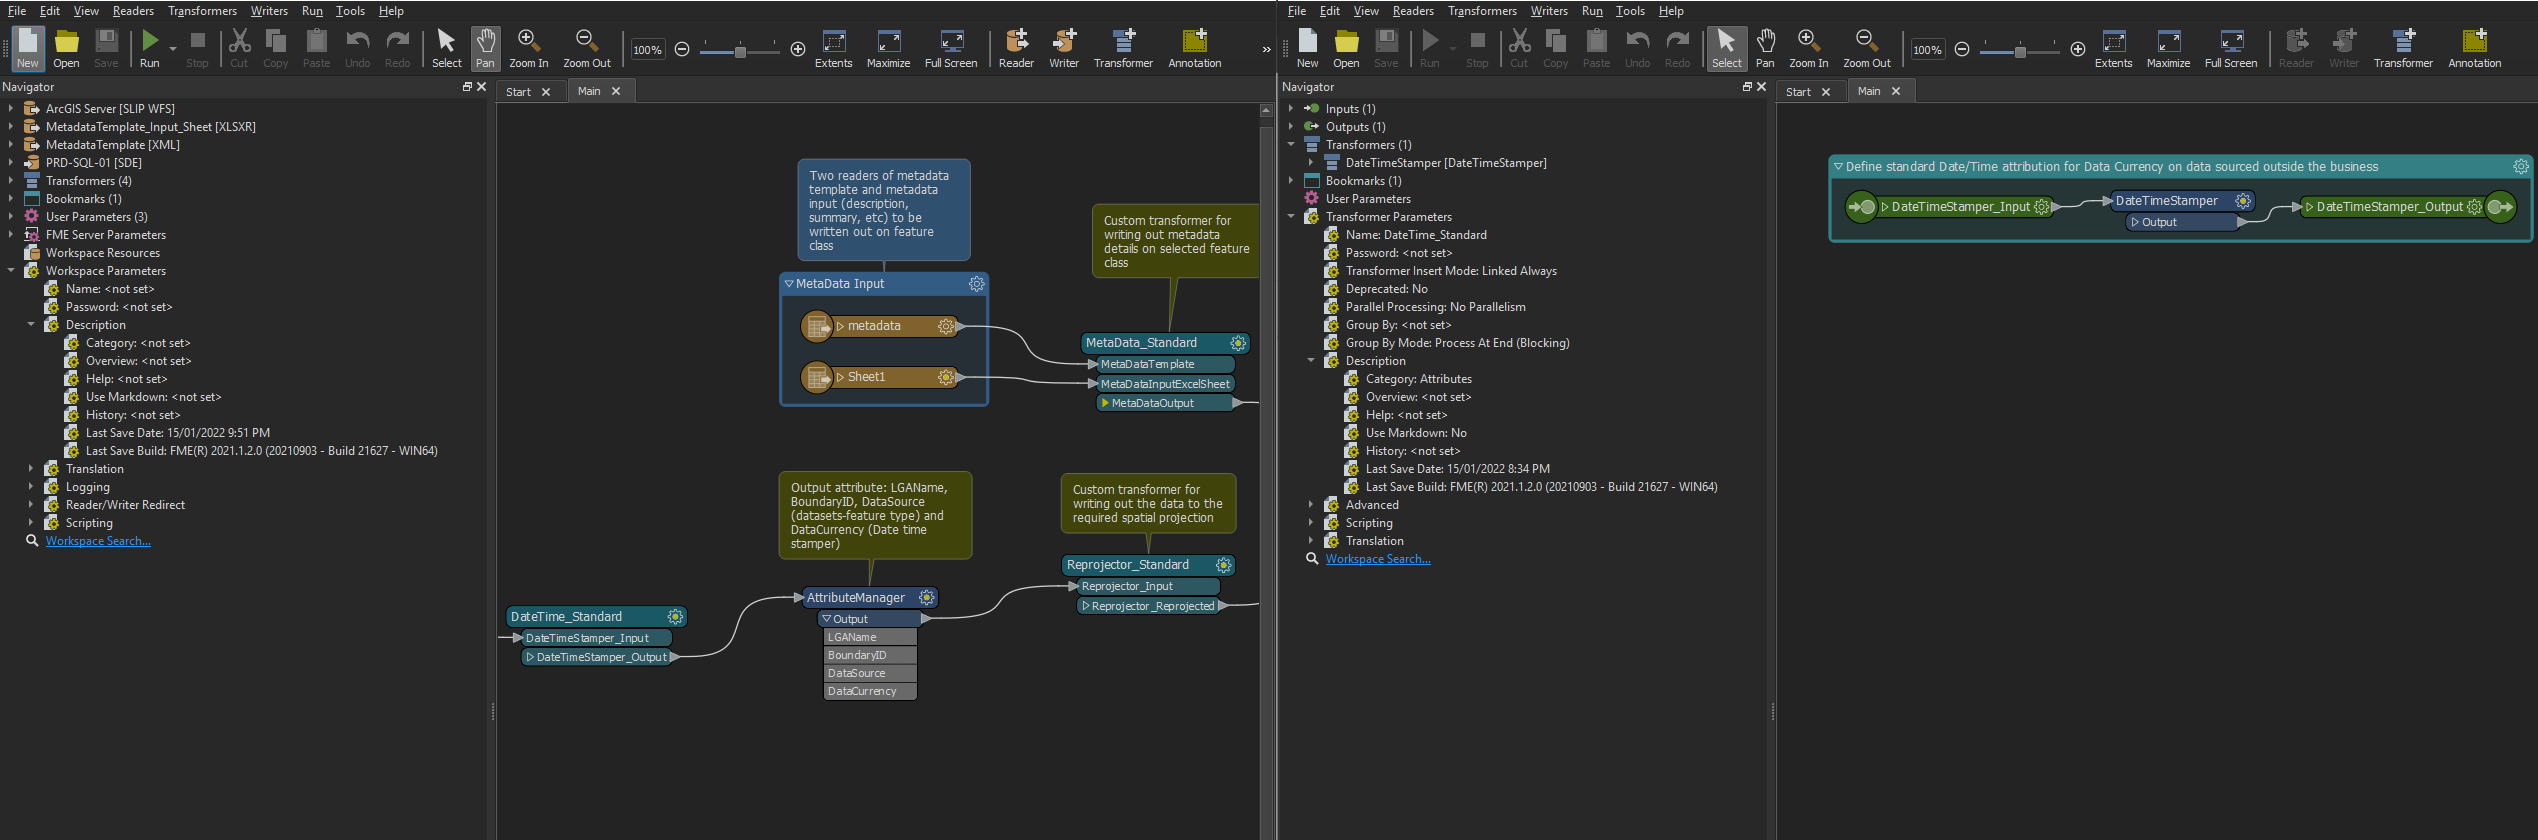Select DataCurrency attribute on AttributeManager
2538x840 pixels.
[870, 692]
